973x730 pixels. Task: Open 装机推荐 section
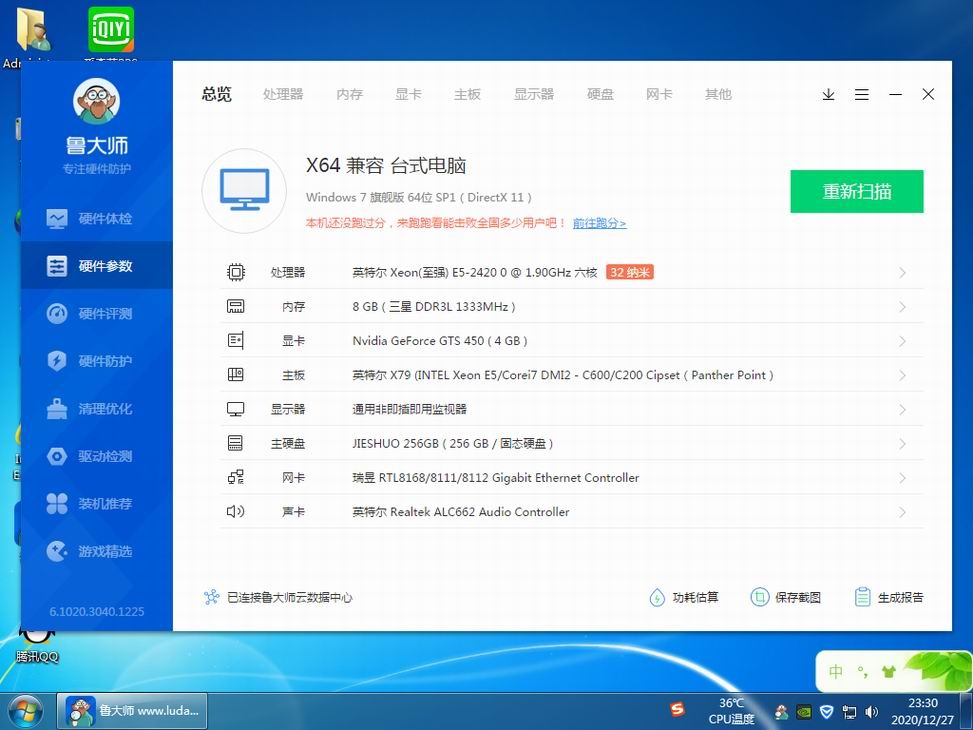pos(97,504)
